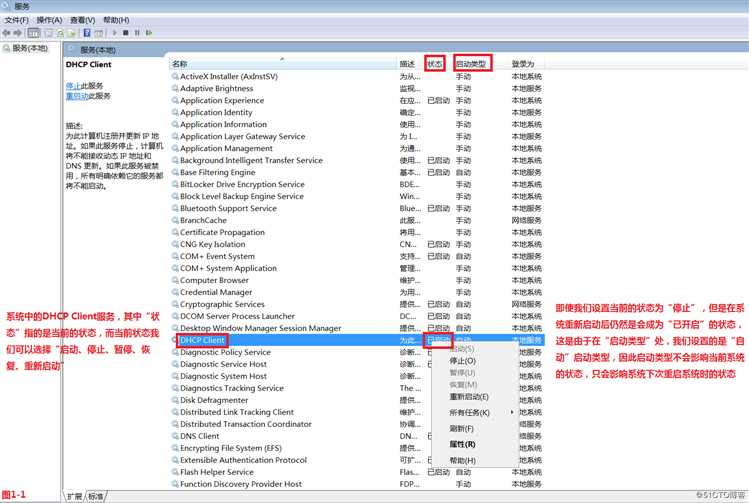Open the Properties toolbar icon
The width and height of the screenshot is (749, 503).
coord(49,33)
